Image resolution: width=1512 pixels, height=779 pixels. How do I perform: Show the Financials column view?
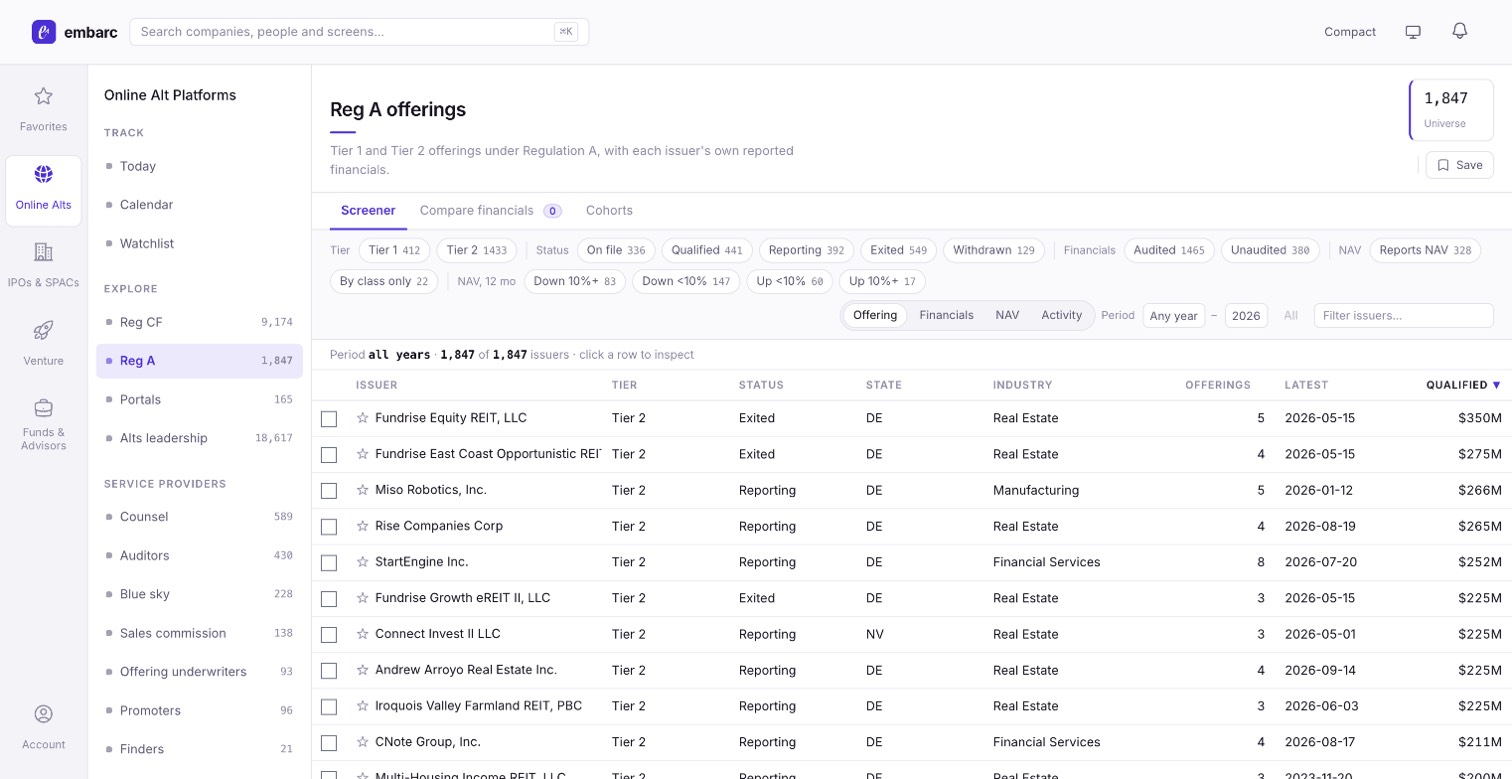[x=946, y=315]
